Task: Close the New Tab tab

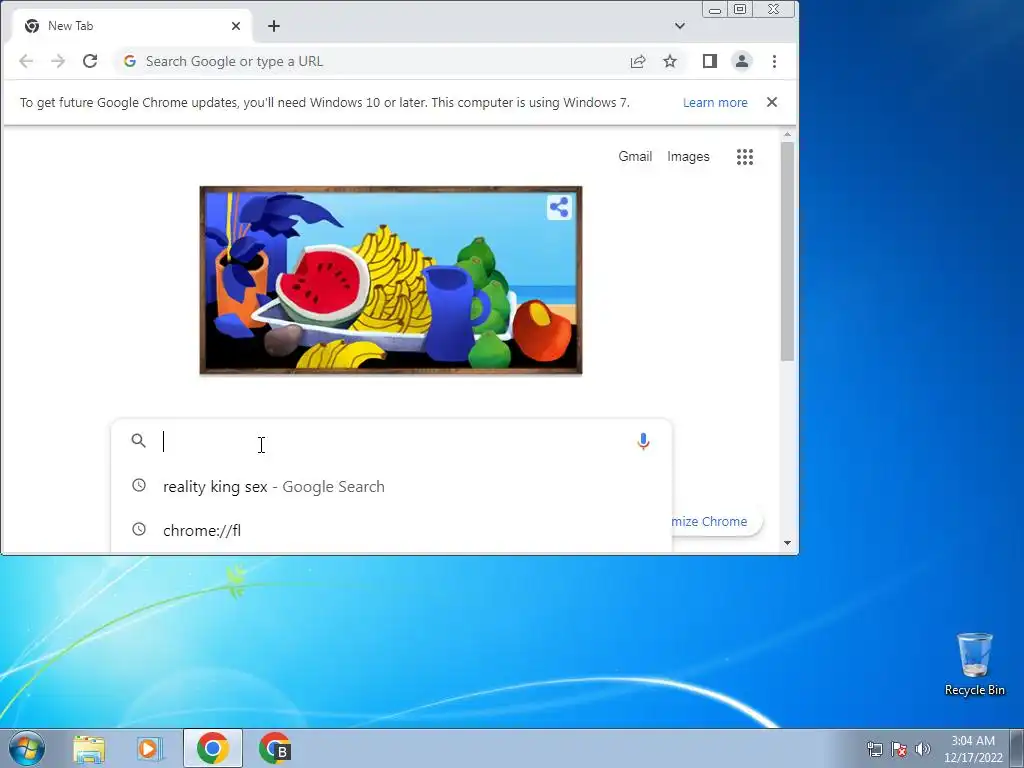Action: coord(236,26)
